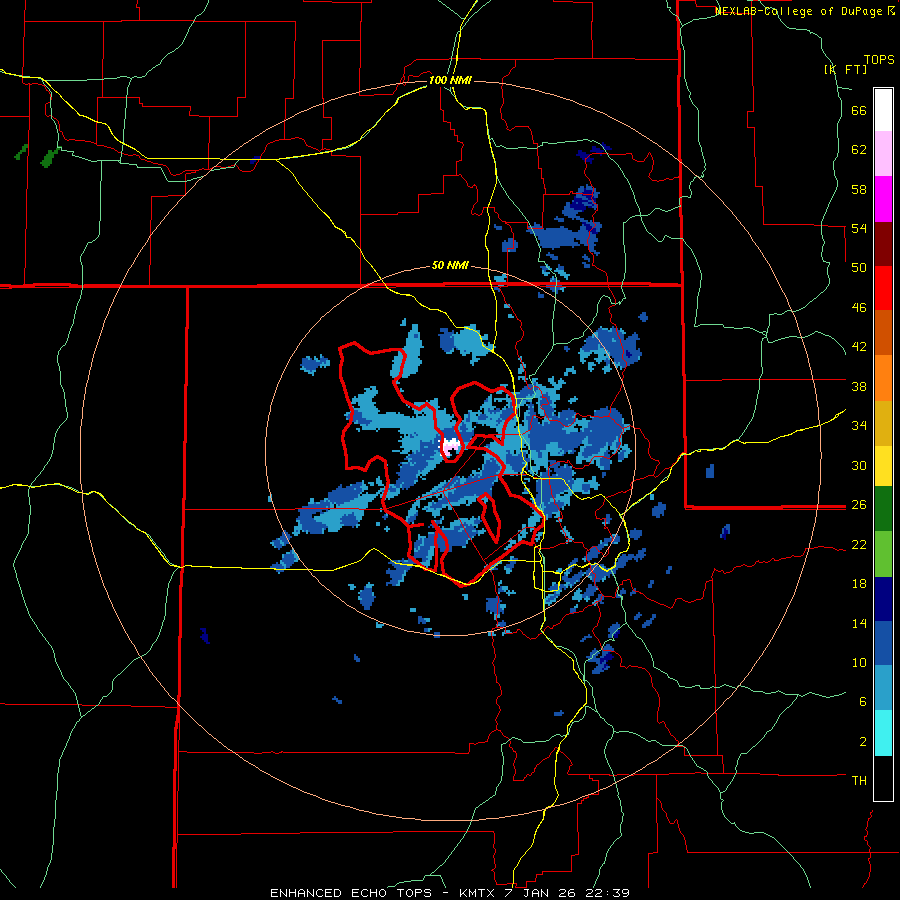Pick the bright yellow legend swatch
The width and height of the screenshot is (900, 900).
883,466
